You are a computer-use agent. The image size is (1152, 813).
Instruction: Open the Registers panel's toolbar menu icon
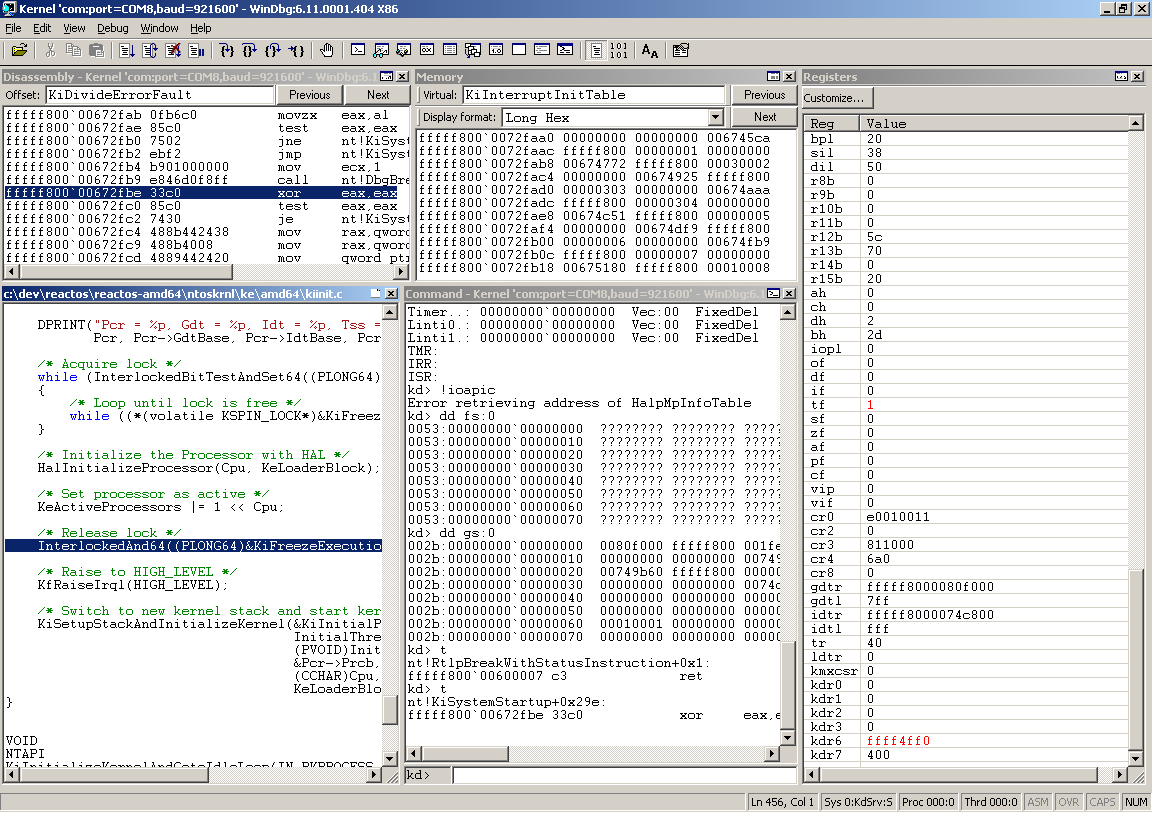pos(1122,77)
